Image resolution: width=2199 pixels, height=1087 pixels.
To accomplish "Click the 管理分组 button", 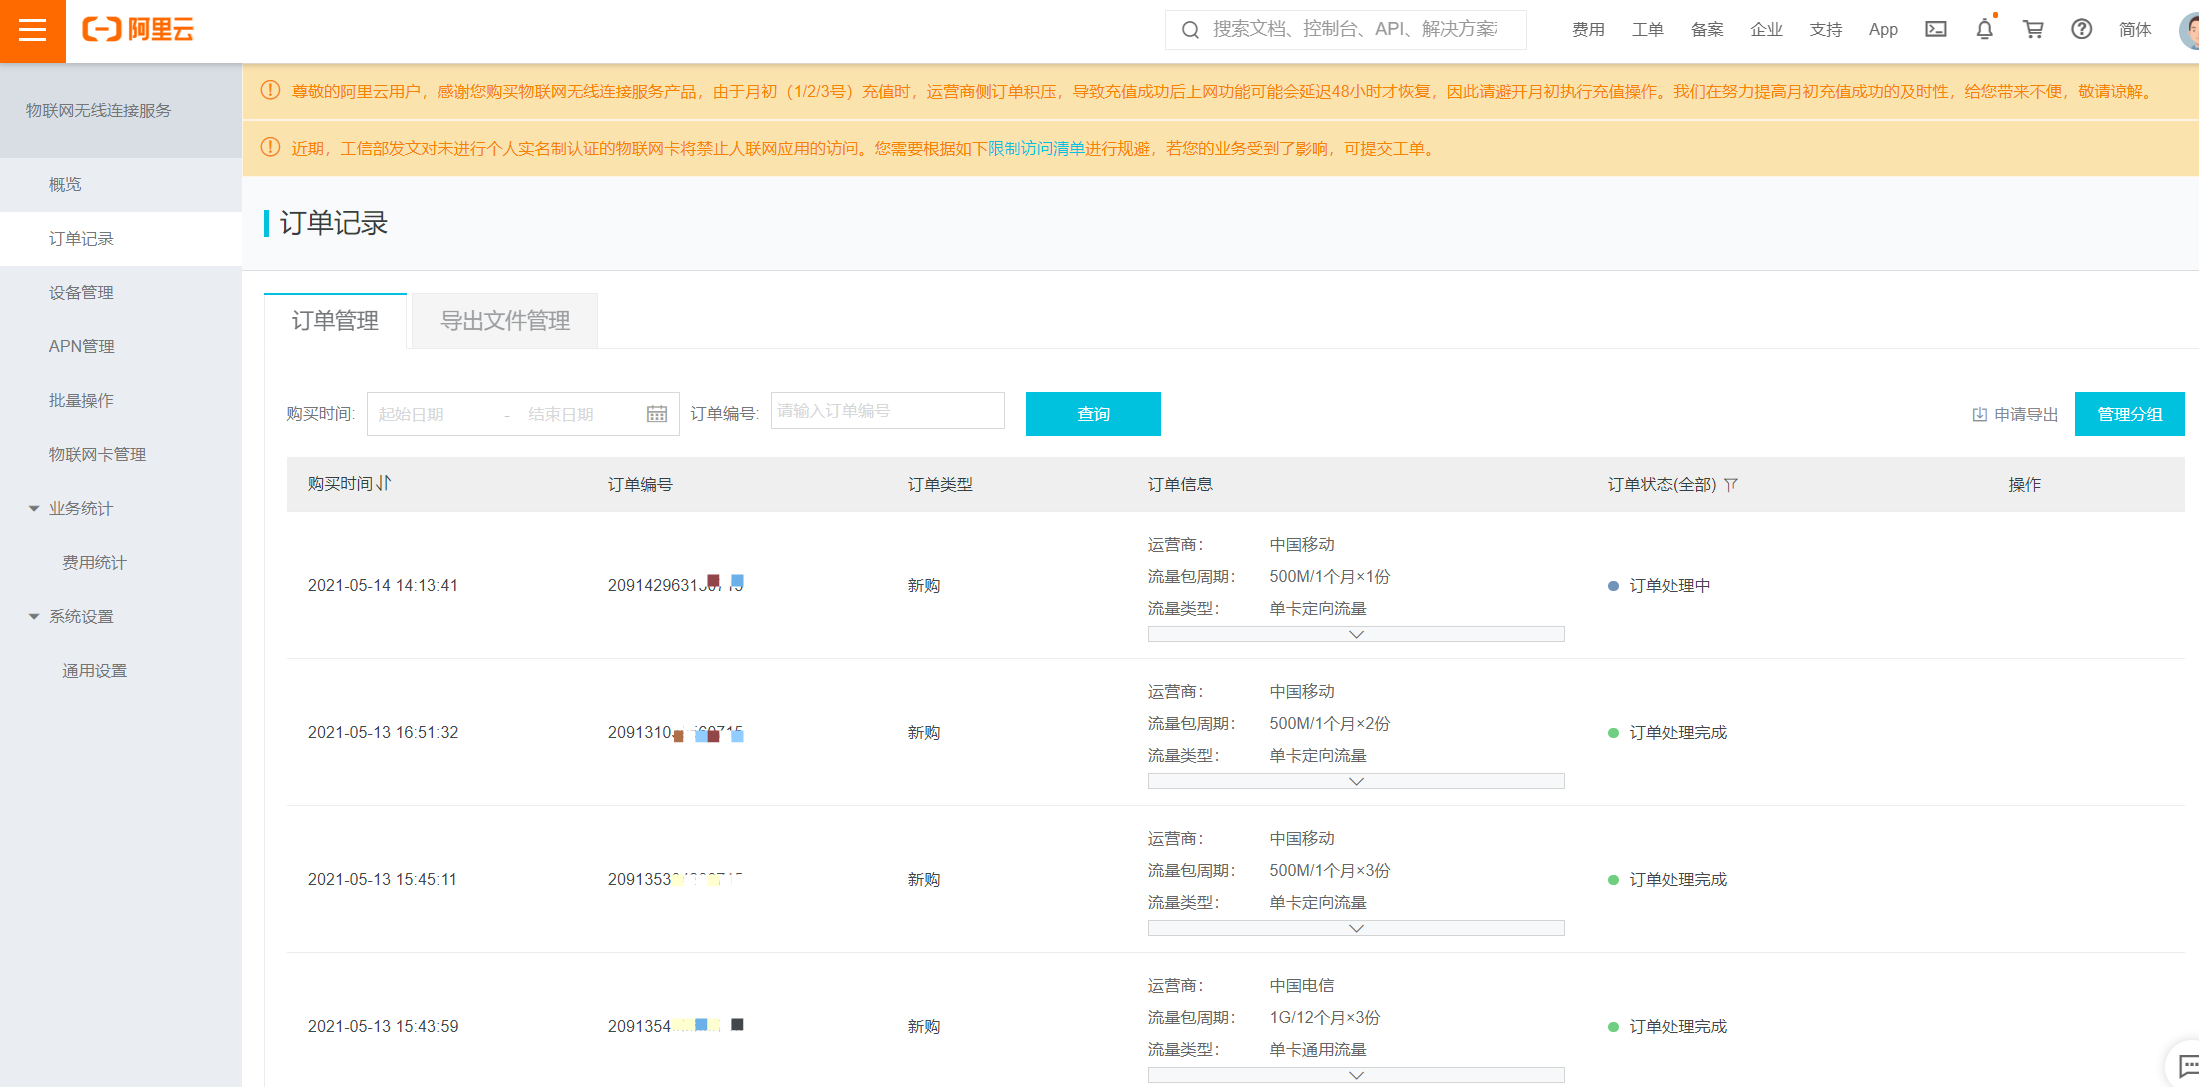I will point(2130,414).
